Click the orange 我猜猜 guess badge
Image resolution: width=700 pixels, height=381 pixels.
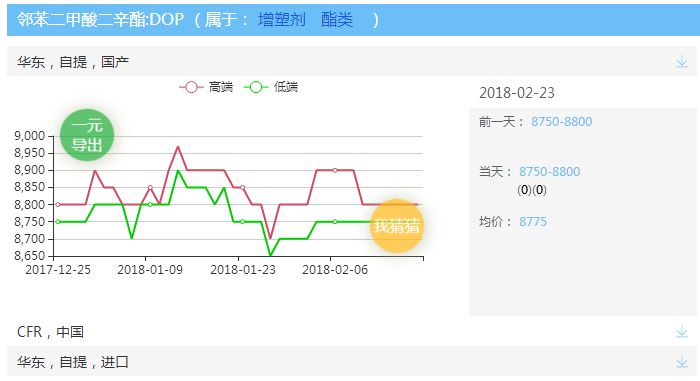pyautogui.click(x=396, y=226)
